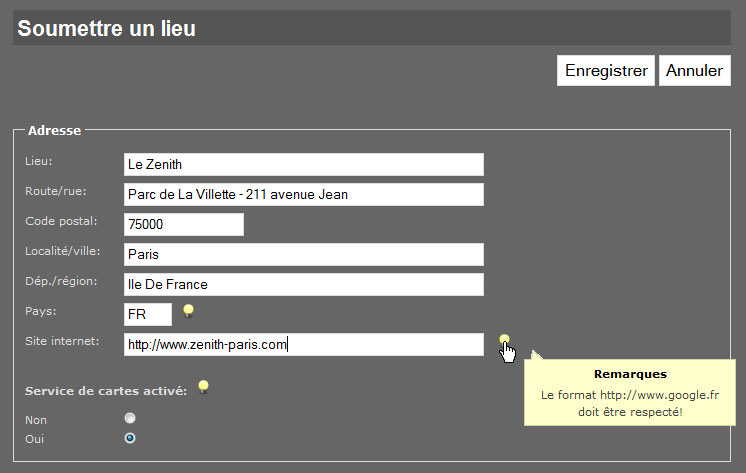This screenshot has height=473, width=746.
Task: Focus the Lieu field containing Le Zenith
Action: click(x=304, y=165)
